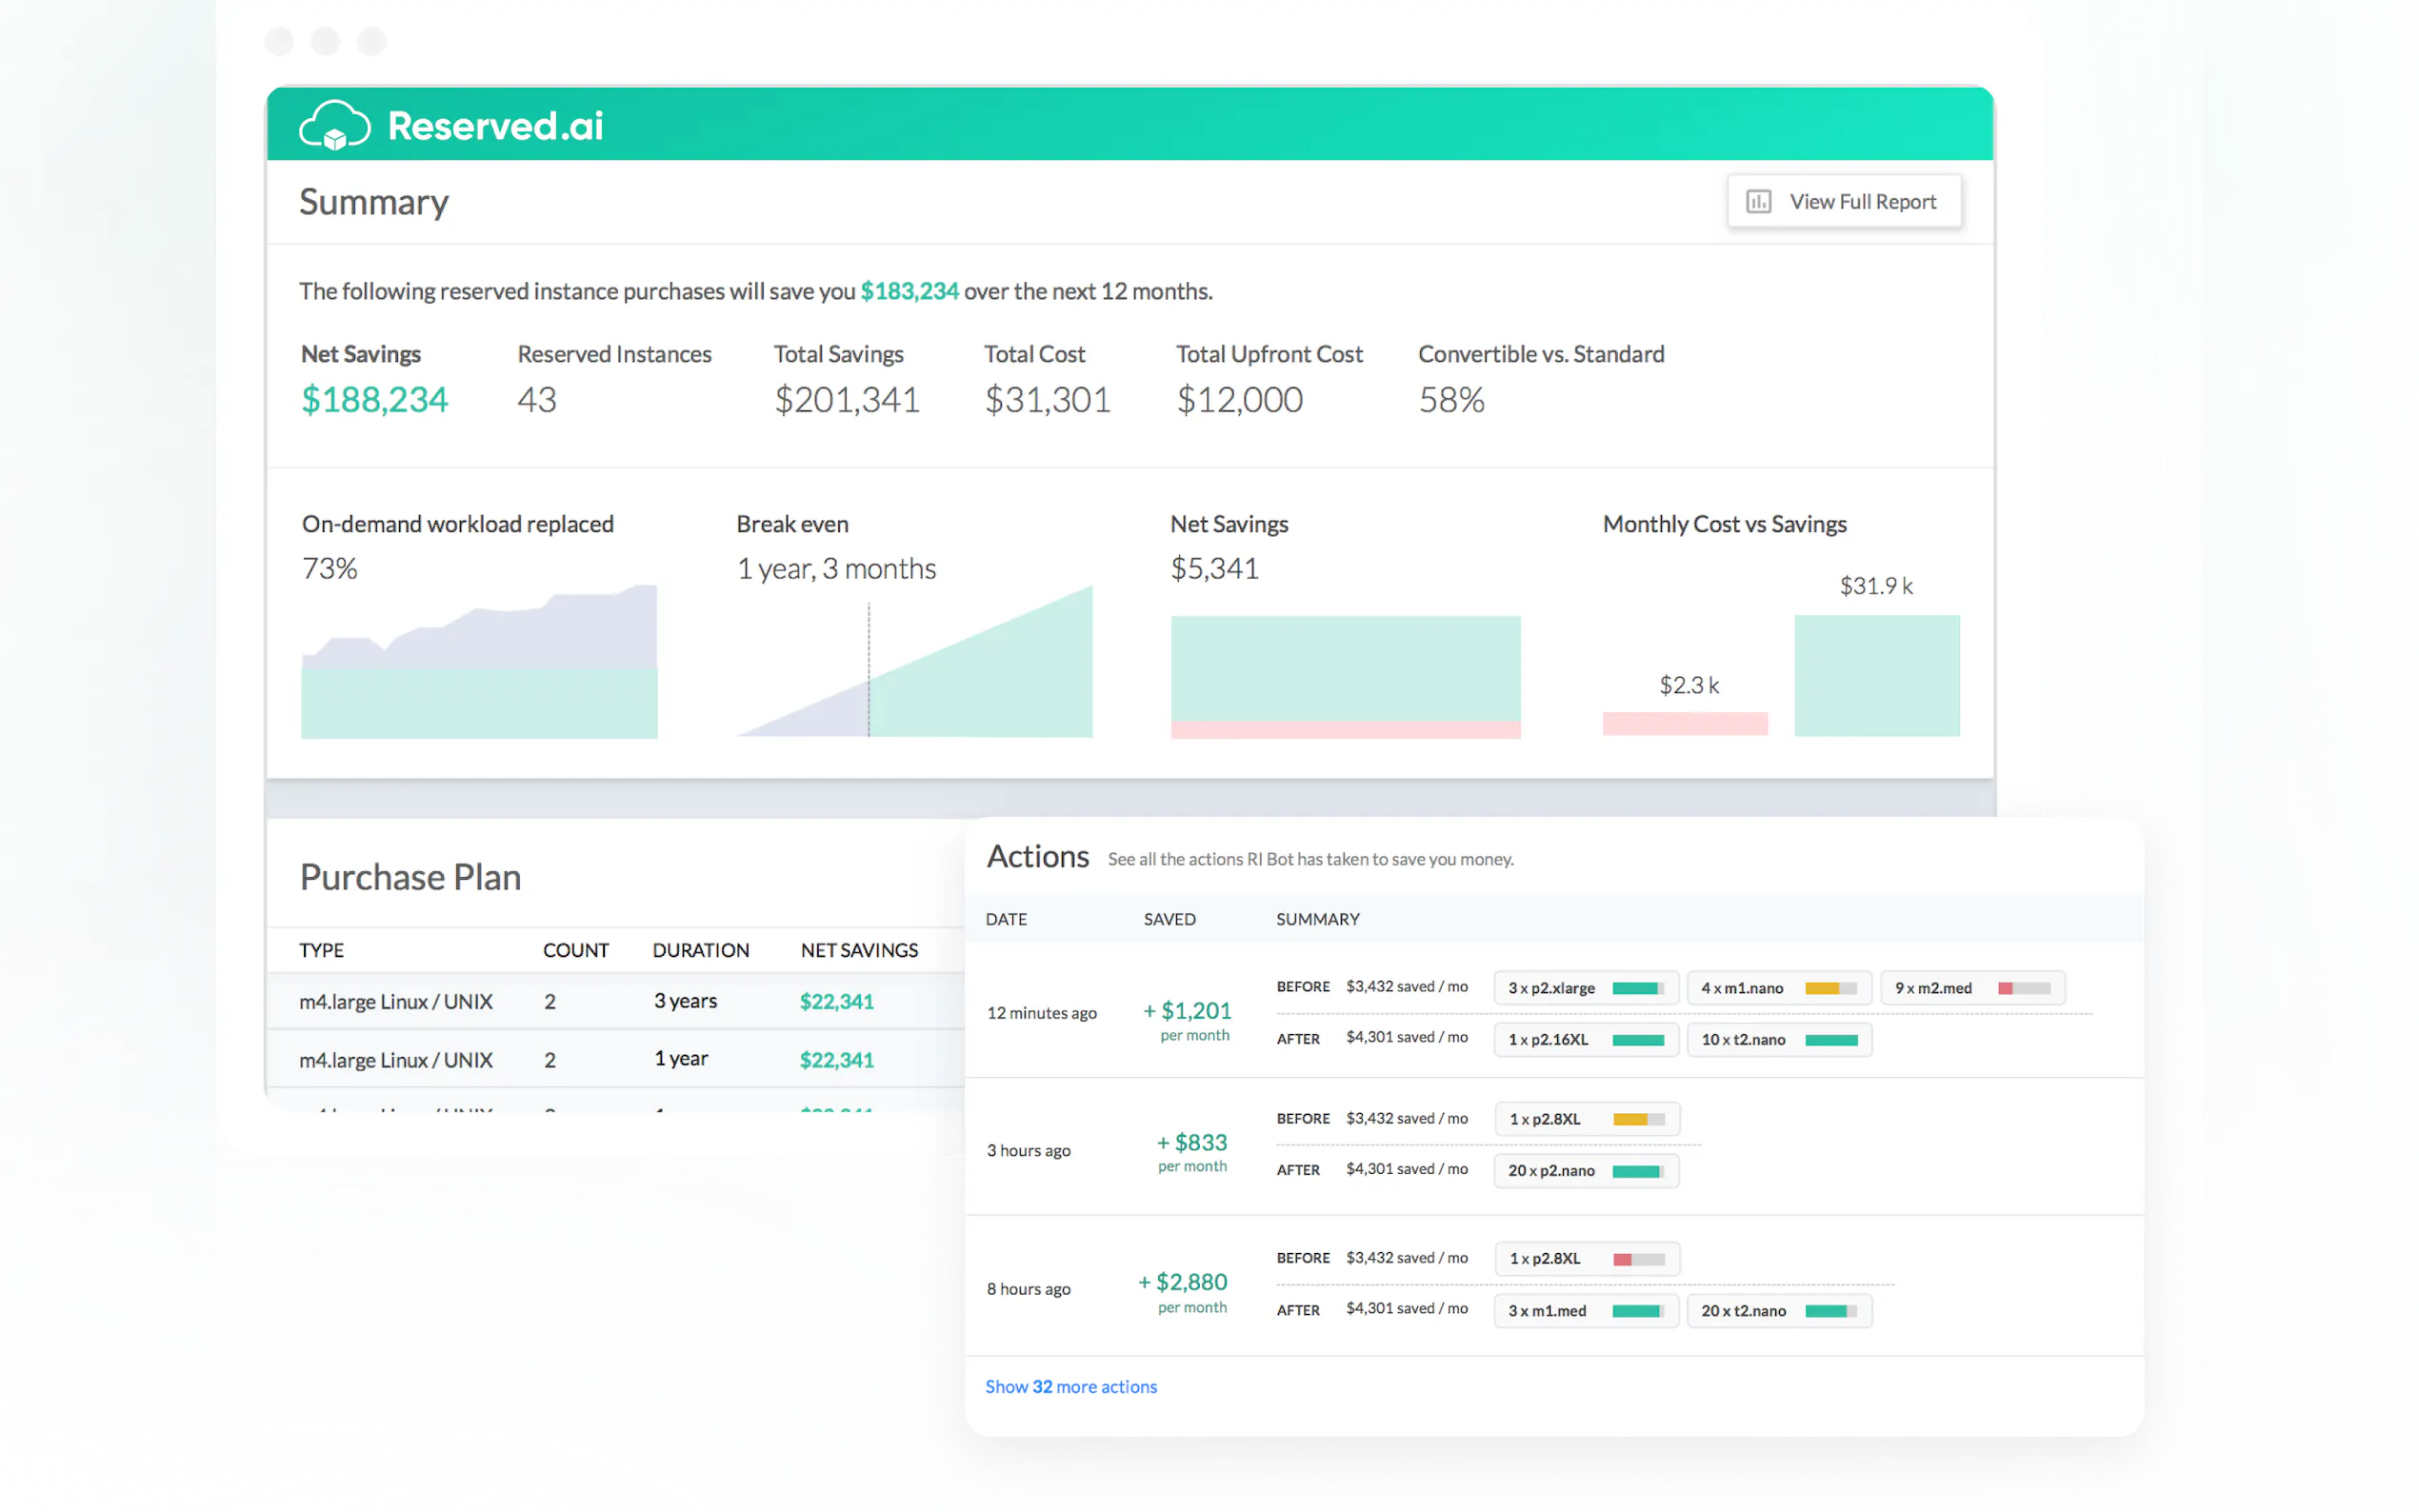Click the 9 x m2.med instance chip
Viewport: 2419px width, 1512px height.
(1972, 988)
